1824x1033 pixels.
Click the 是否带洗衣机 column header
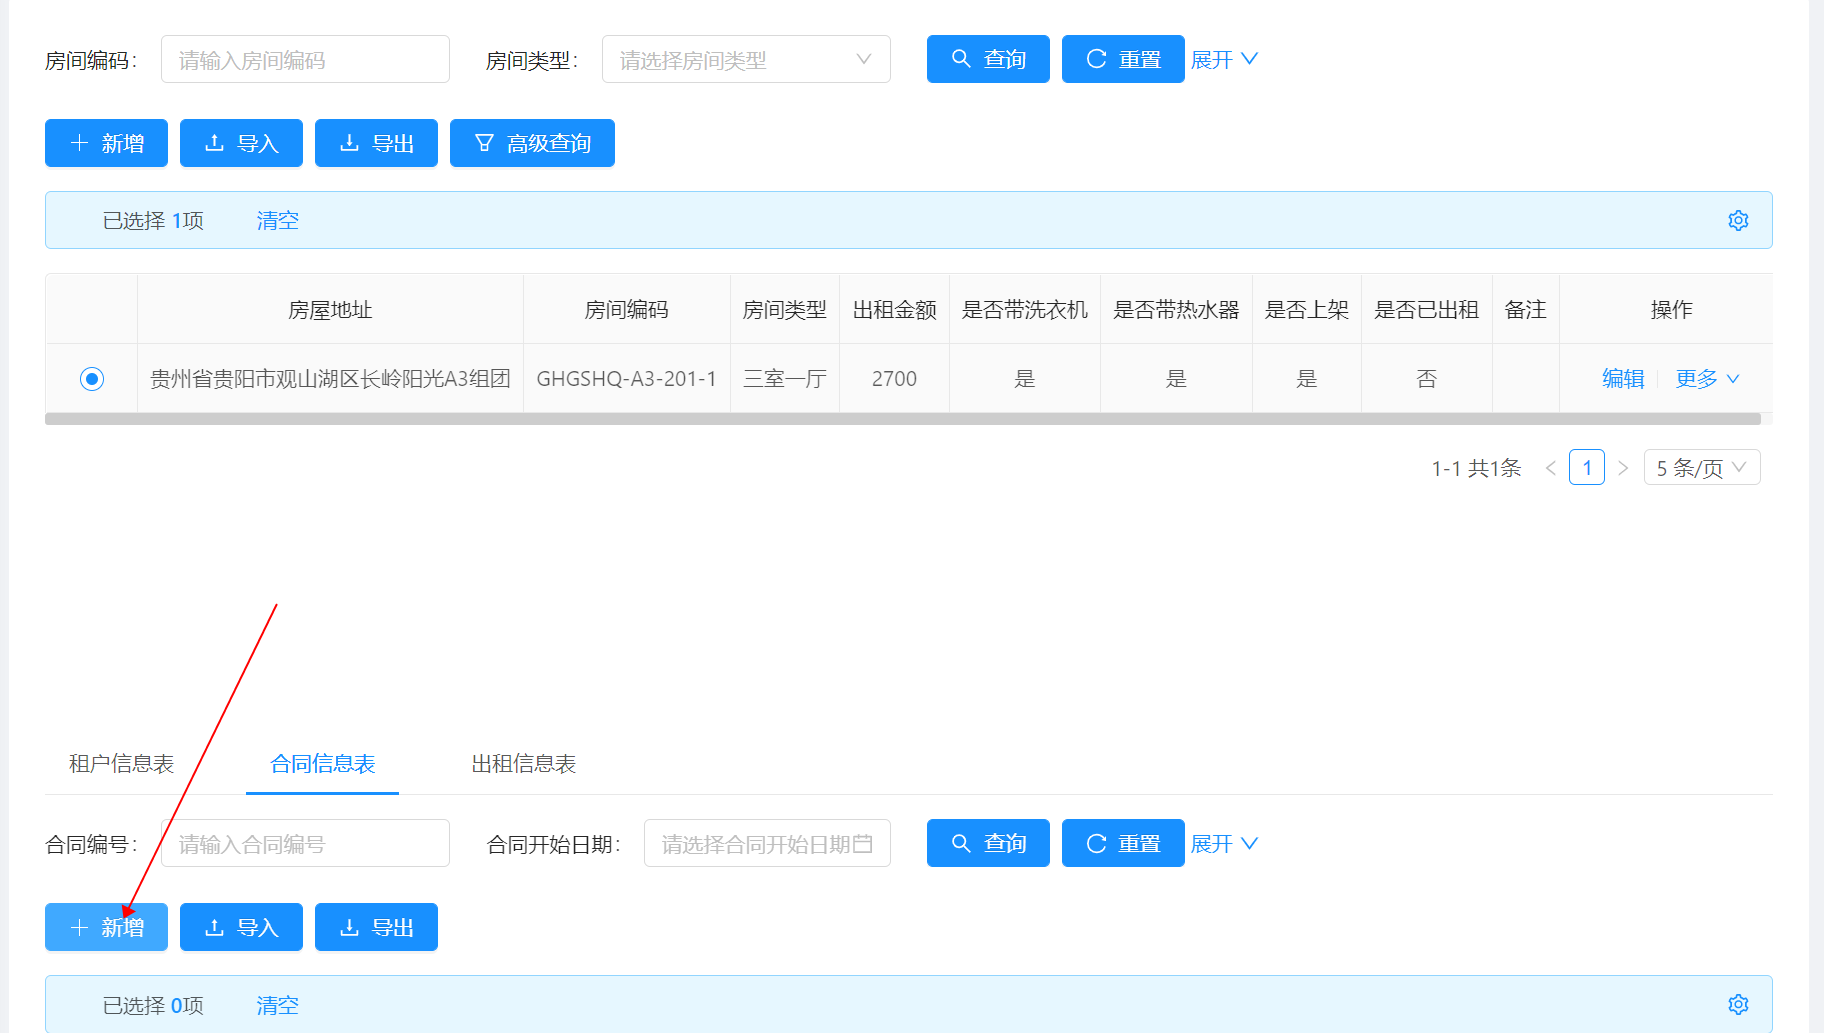pos(1024,310)
